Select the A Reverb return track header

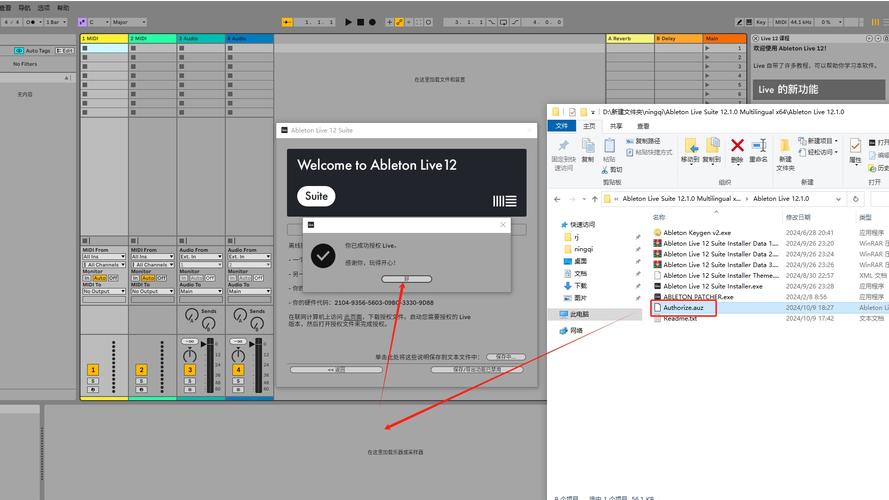[x=630, y=39]
